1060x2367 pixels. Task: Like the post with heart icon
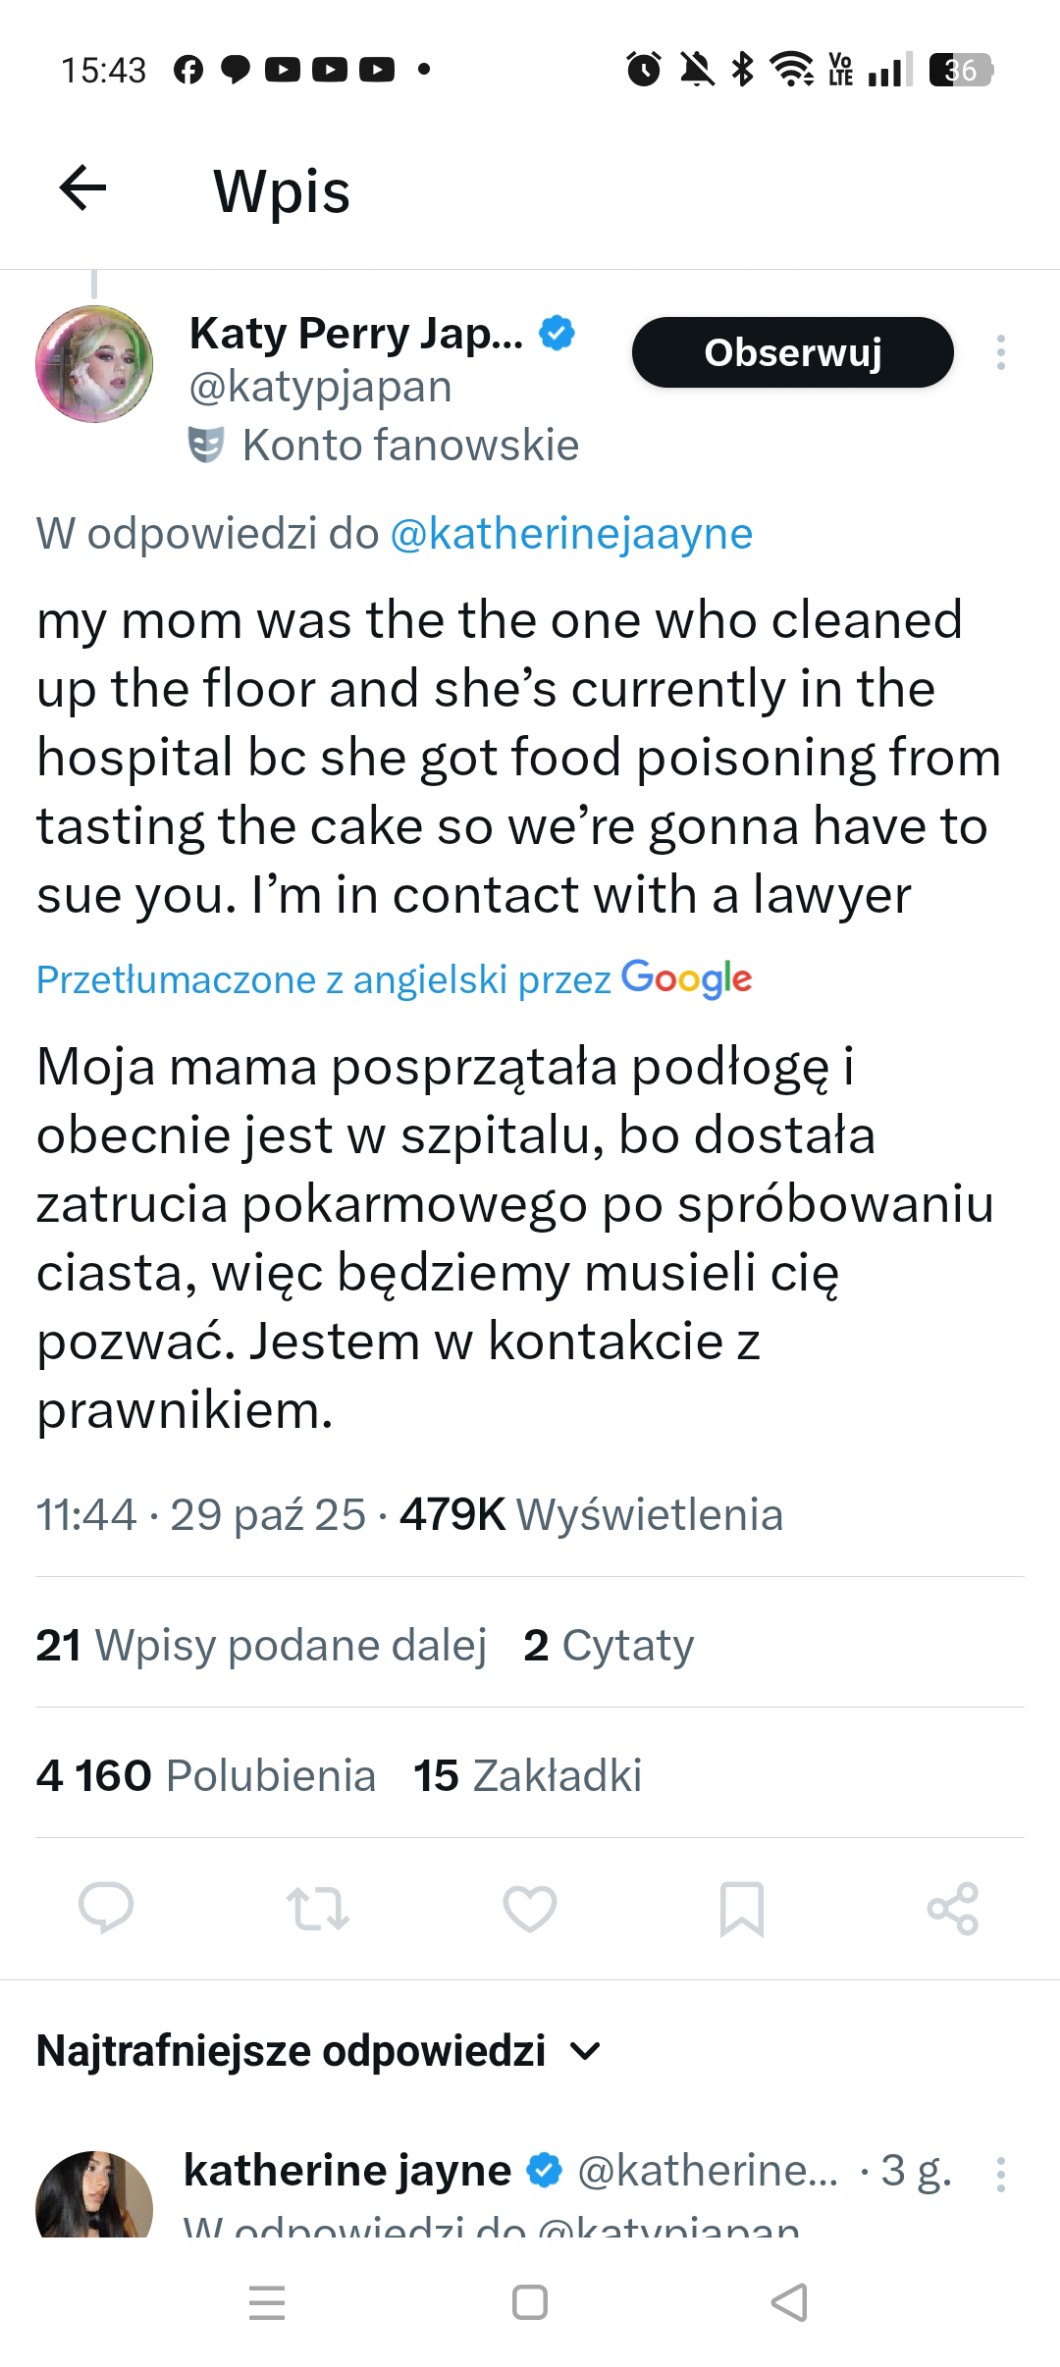530,1908
